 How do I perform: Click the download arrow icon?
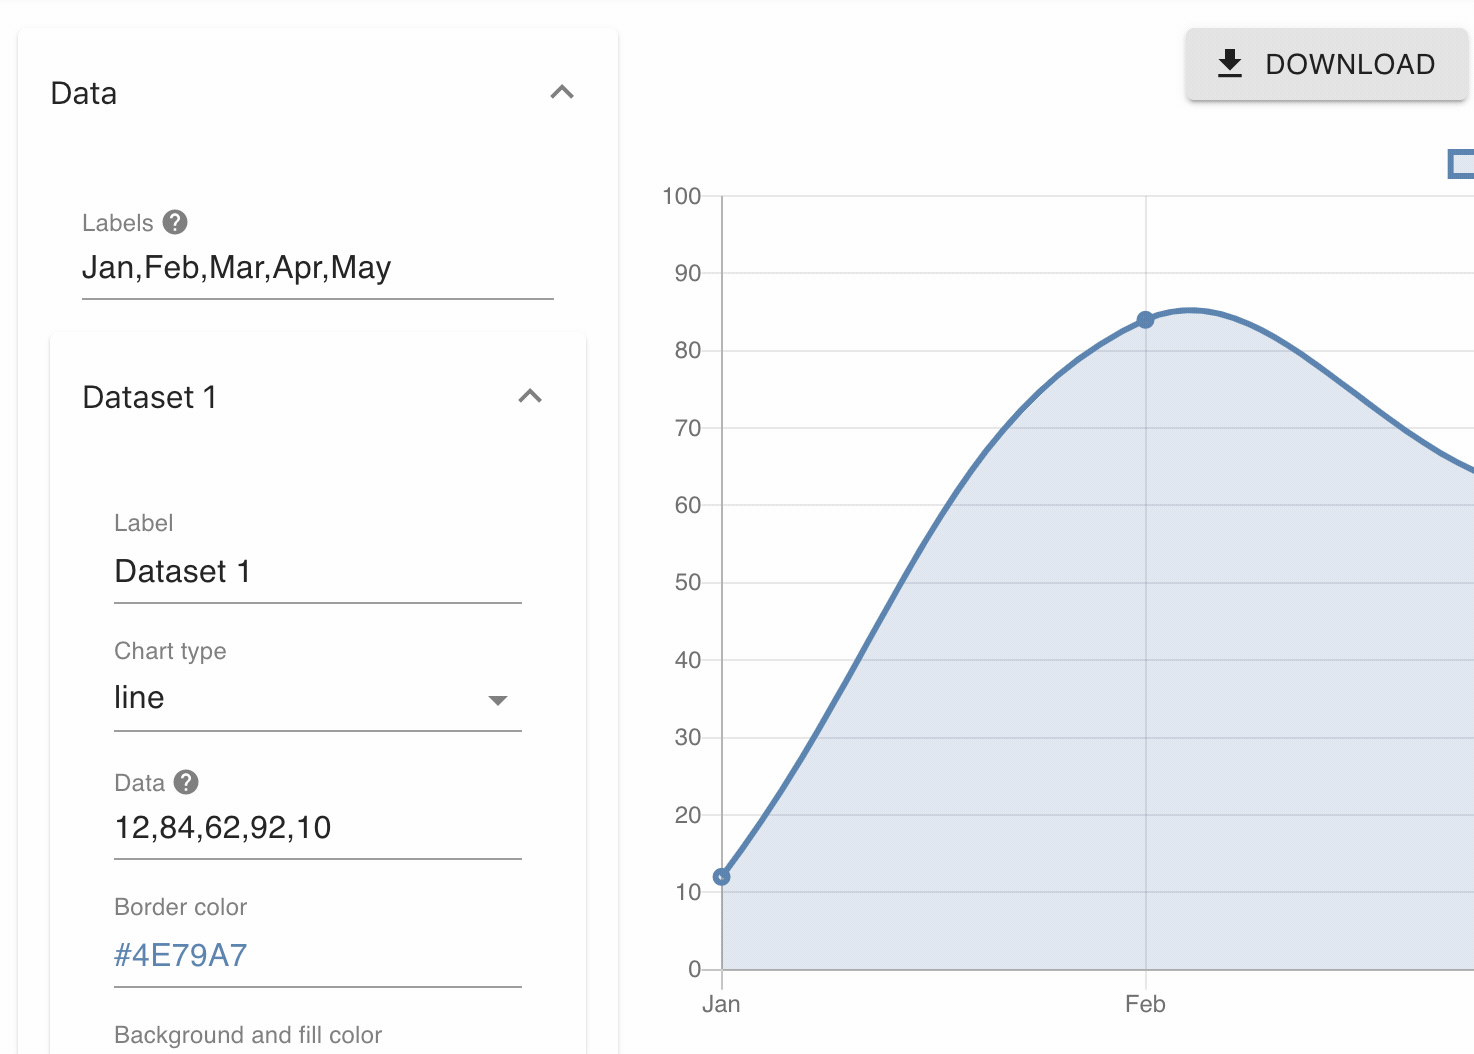[x=1229, y=64]
